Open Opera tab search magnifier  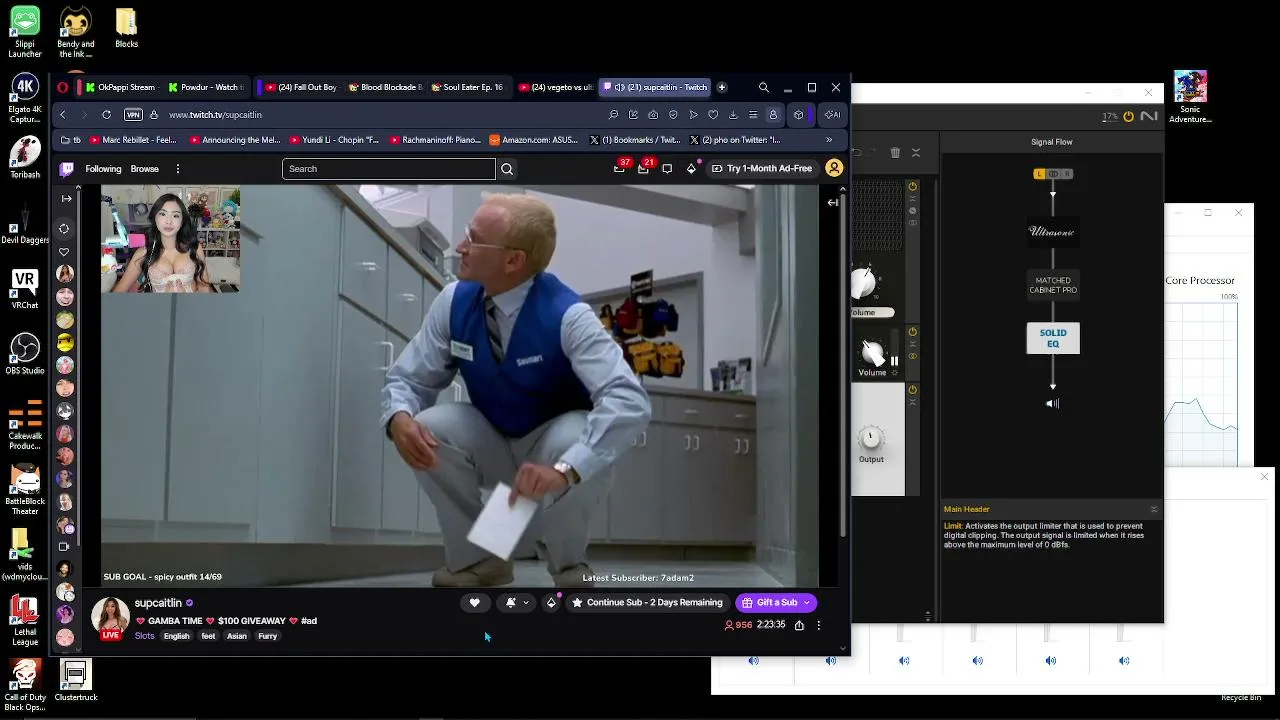pyautogui.click(x=764, y=87)
